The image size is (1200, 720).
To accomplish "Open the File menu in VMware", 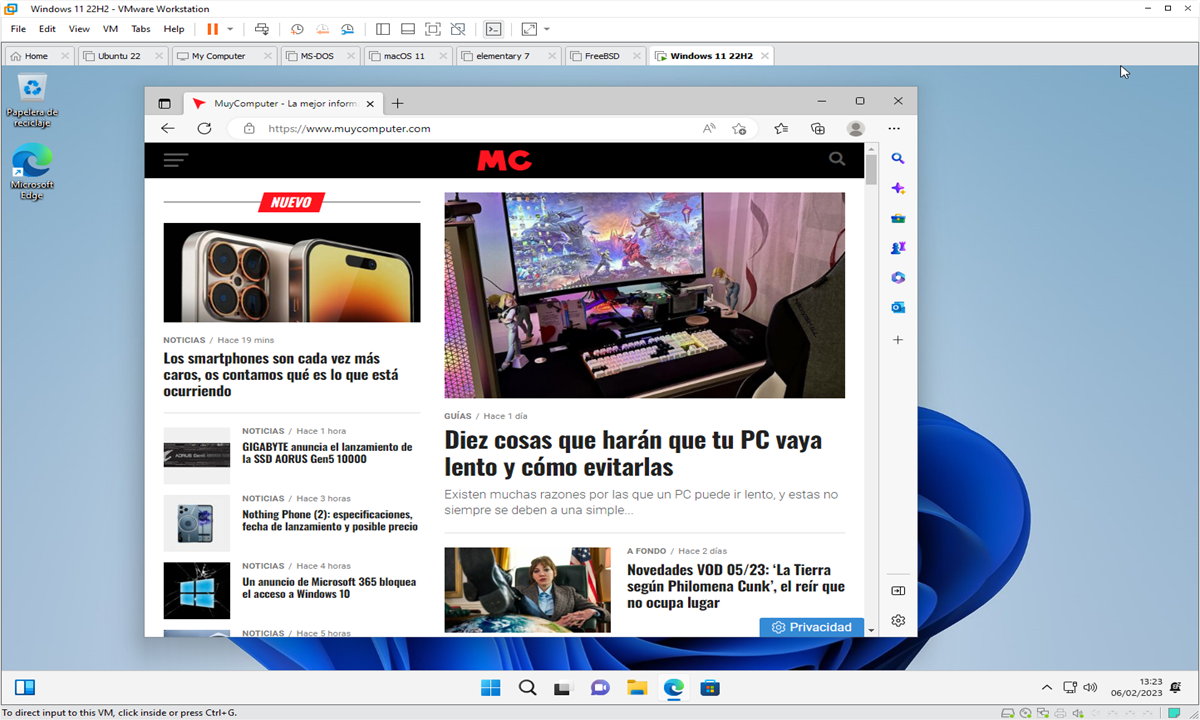I will tap(18, 29).
